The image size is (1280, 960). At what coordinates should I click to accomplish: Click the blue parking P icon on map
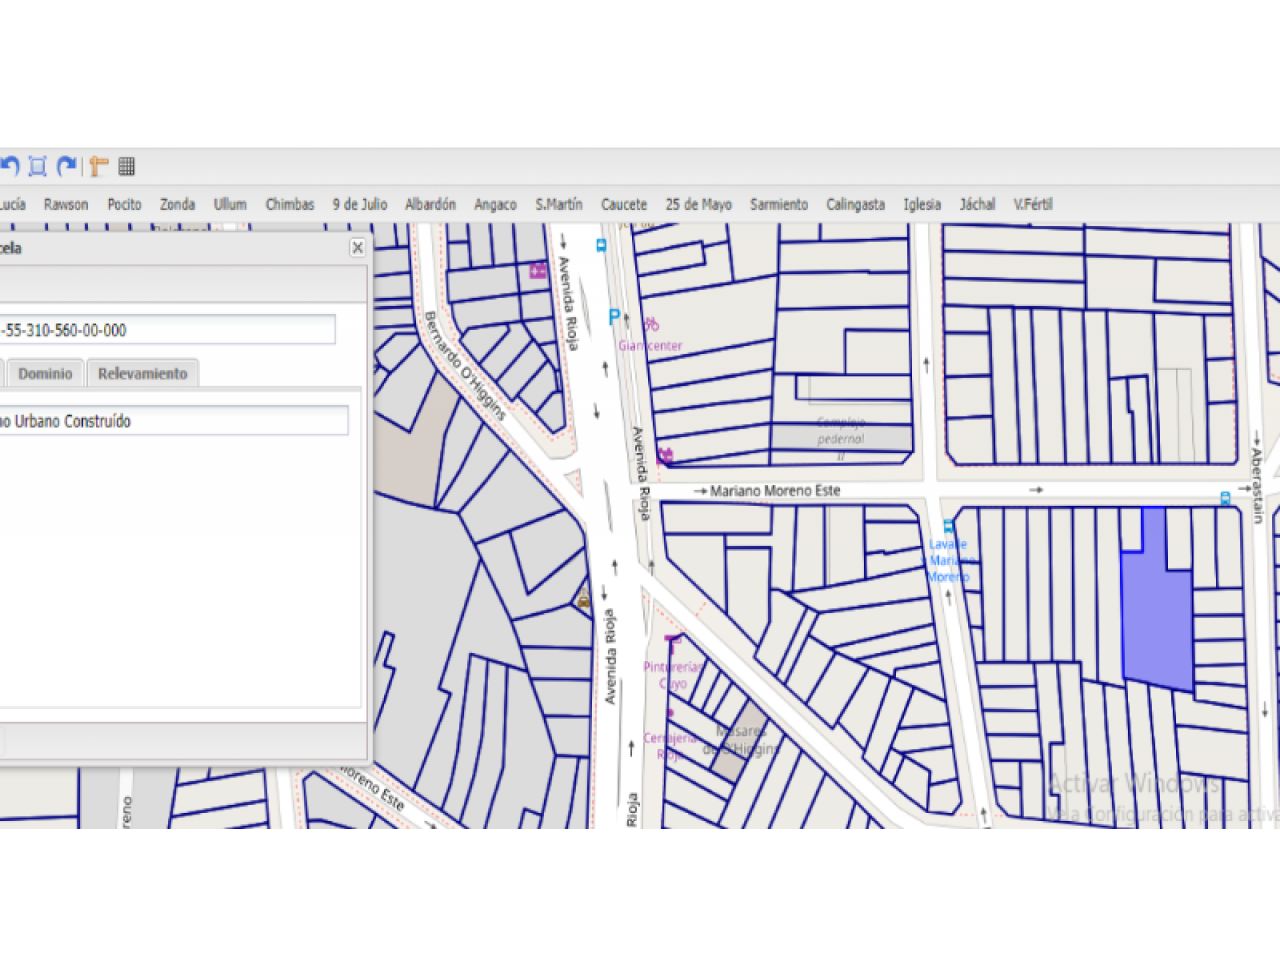tap(614, 318)
